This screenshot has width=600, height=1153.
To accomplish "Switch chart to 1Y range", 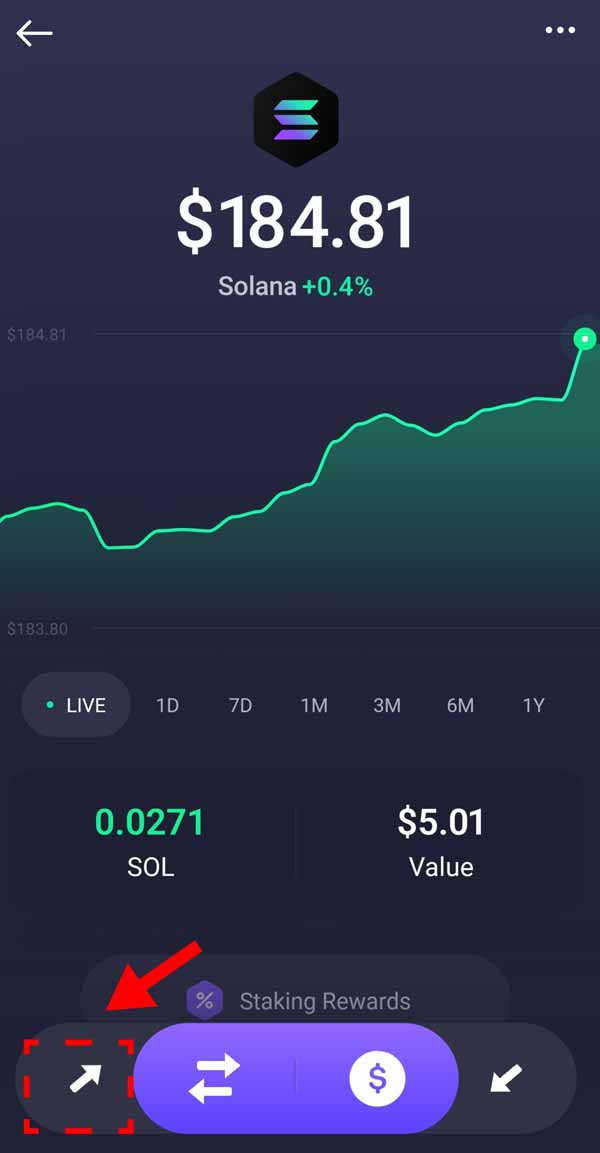I will pyautogui.click(x=534, y=705).
